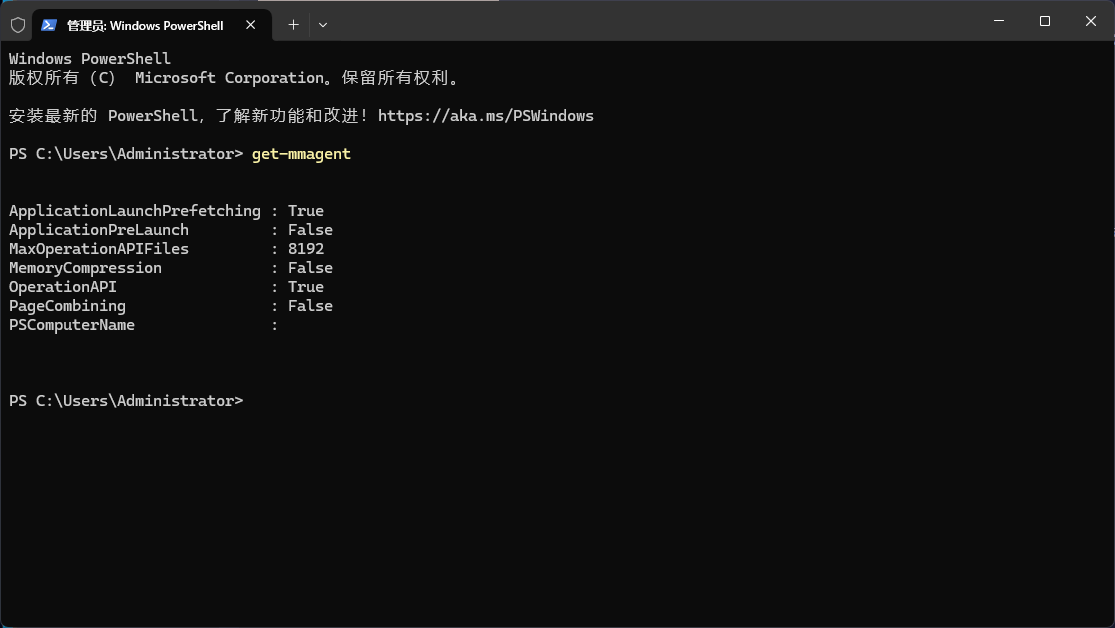Select the PSComputerName label
This screenshot has width=1115, height=628.
click(x=71, y=324)
